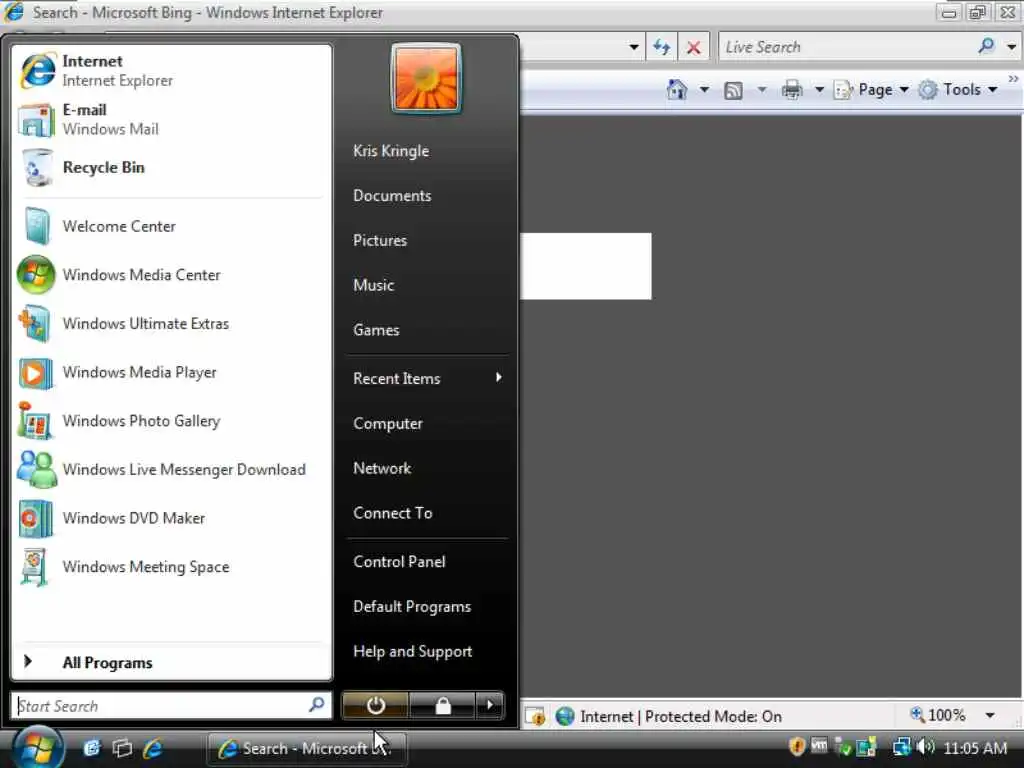The image size is (1024, 768).
Task: Open zoom level dropdown arrow
Action: [x=990, y=716]
